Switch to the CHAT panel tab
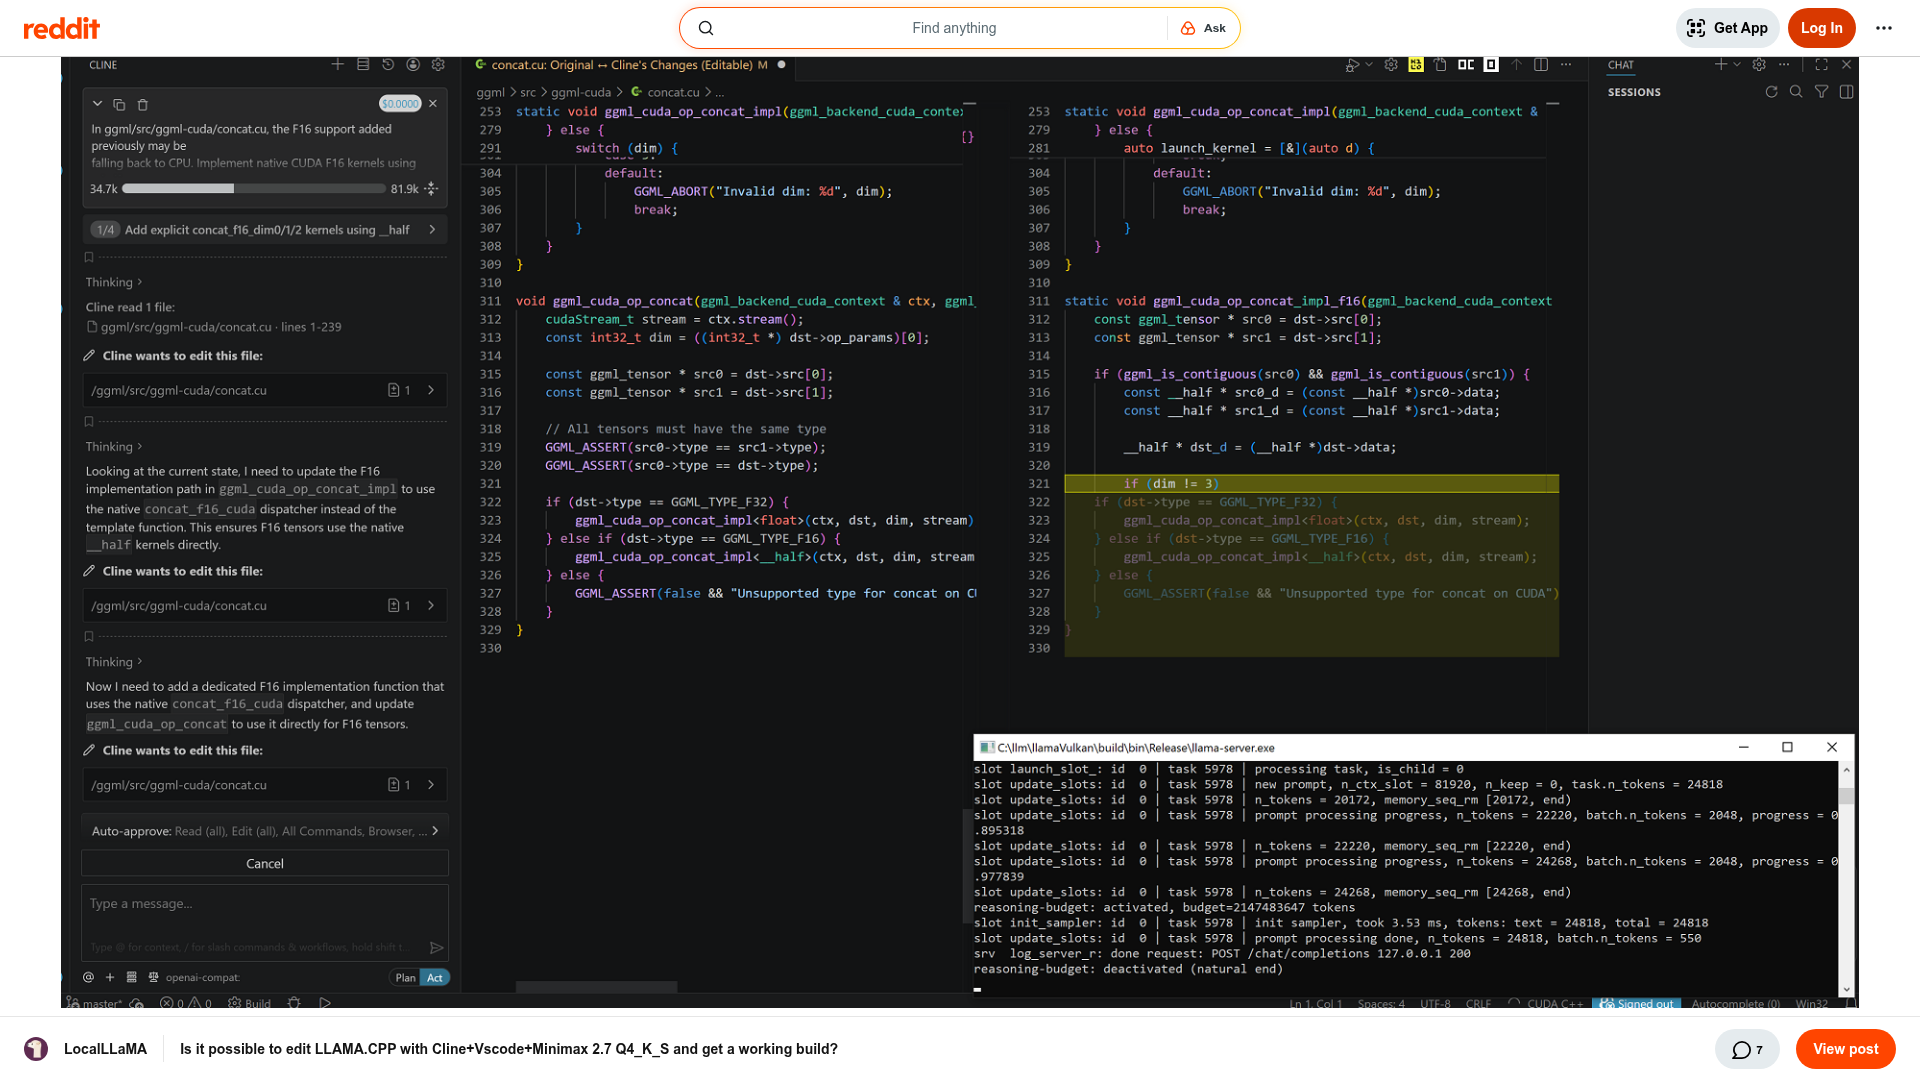 click(1620, 65)
